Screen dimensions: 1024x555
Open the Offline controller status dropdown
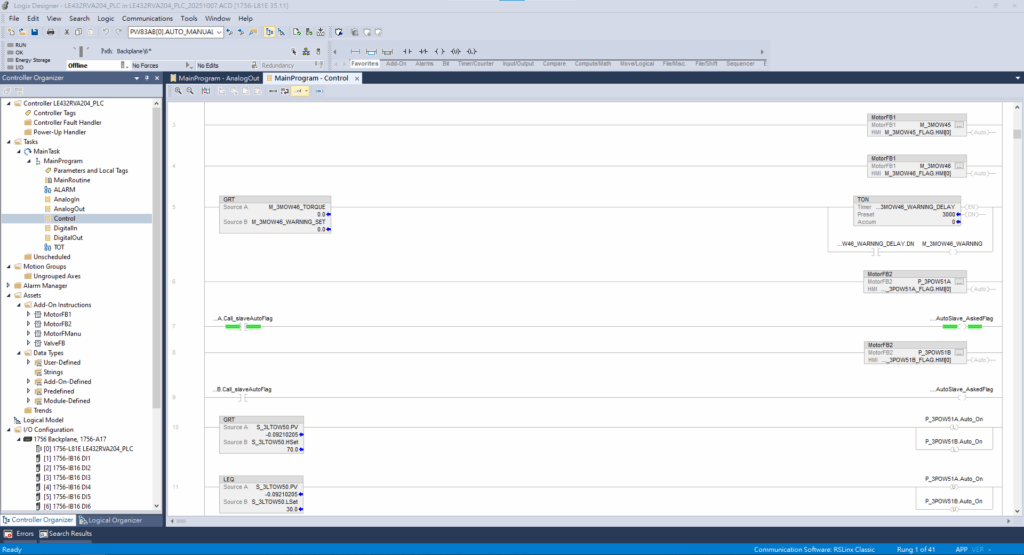point(123,65)
